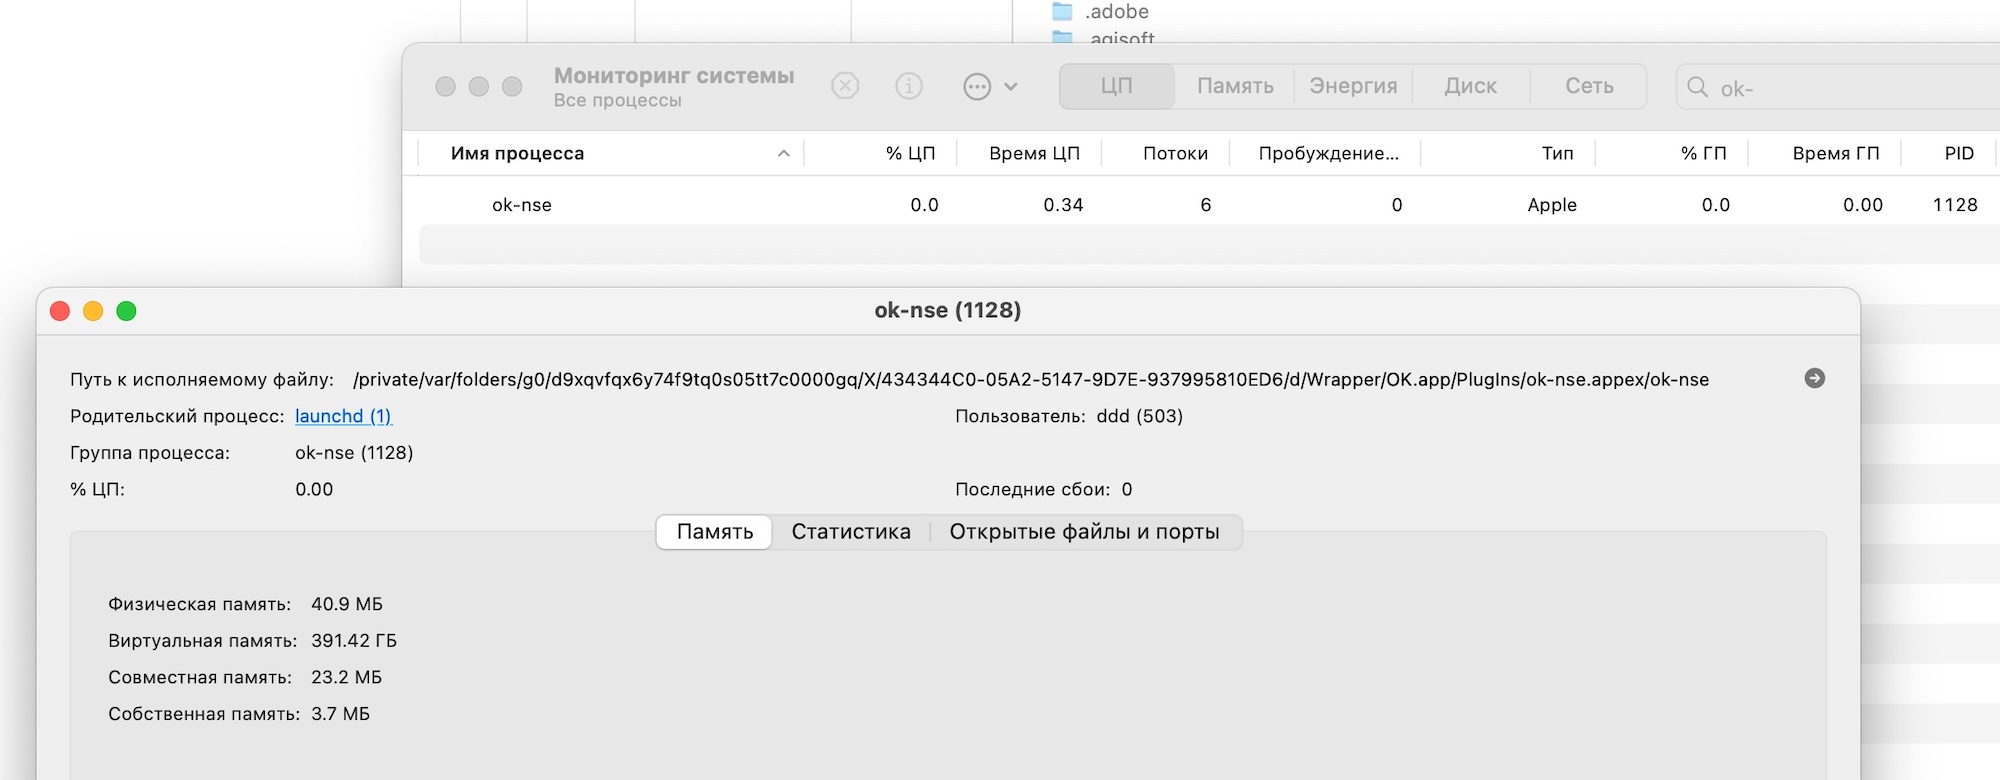Click the Группа процесса ok-nse (1128) value
Screen dimensions: 2000x780
click(x=354, y=453)
